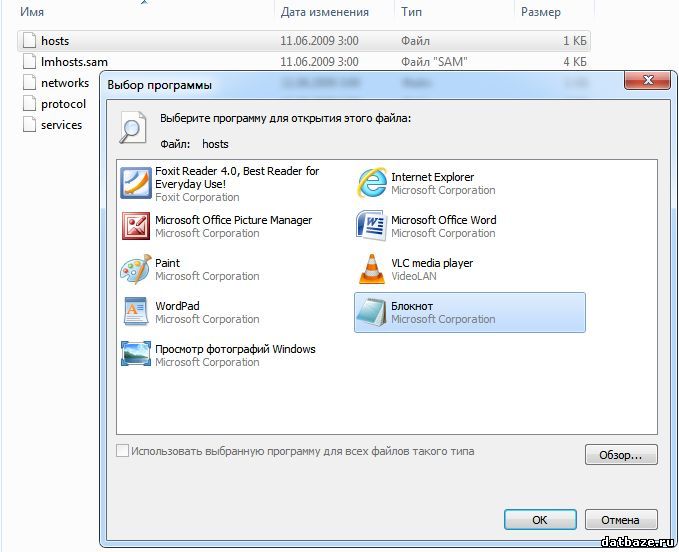Click the Обзор browse button

pyautogui.click(x=620, y=456)
